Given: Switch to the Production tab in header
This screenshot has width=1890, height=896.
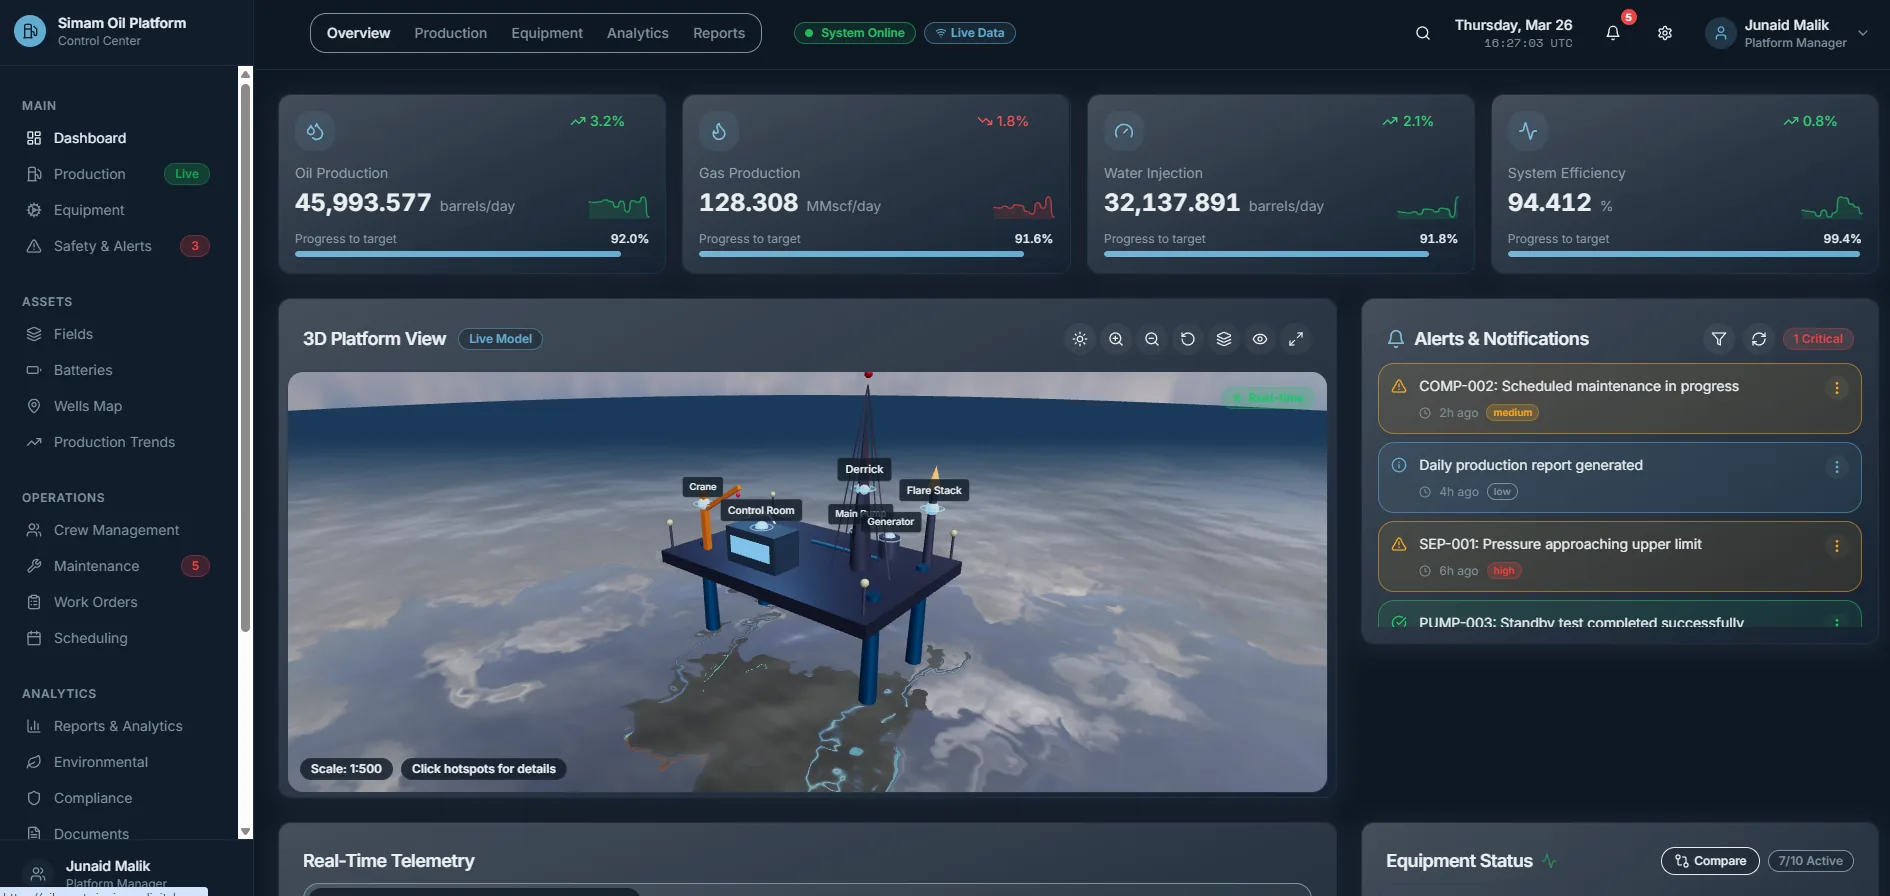Looking at the screenshot, I should (451, 33).
